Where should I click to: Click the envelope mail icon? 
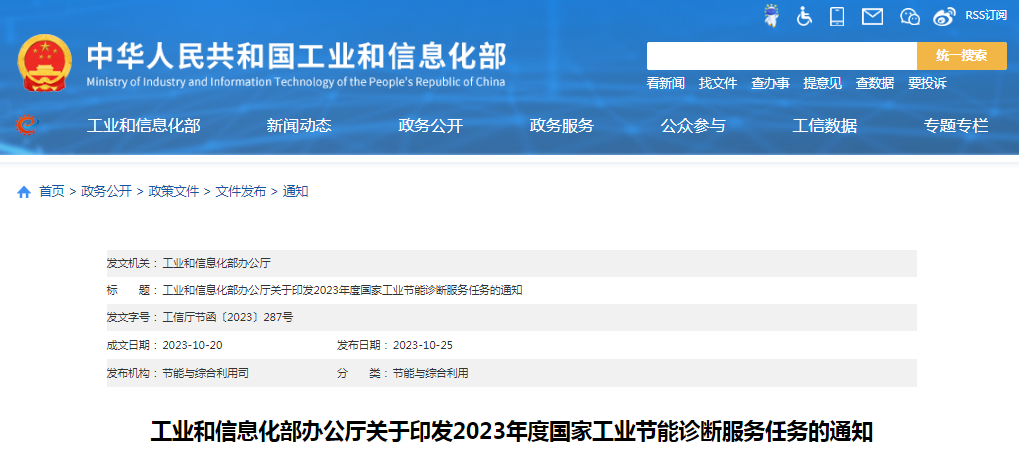(x=872, y=16)
